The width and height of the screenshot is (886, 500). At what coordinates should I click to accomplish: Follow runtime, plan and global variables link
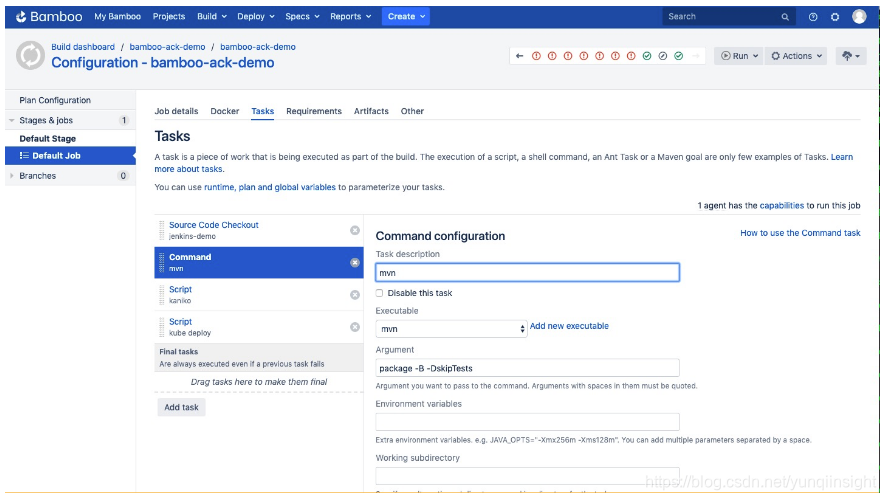270,187
